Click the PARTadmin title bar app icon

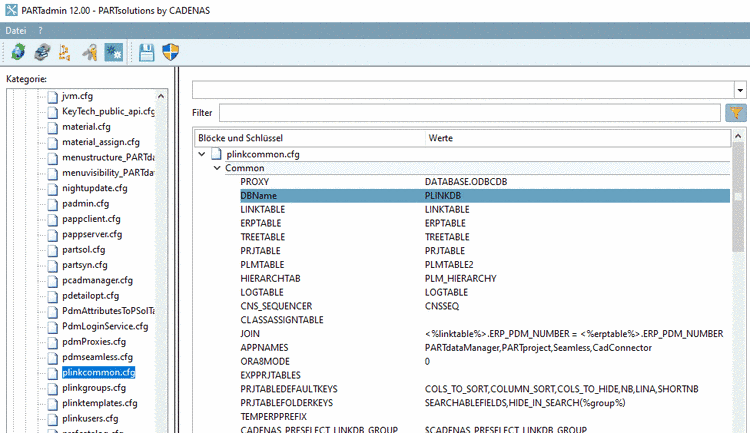tap(11, 10)
